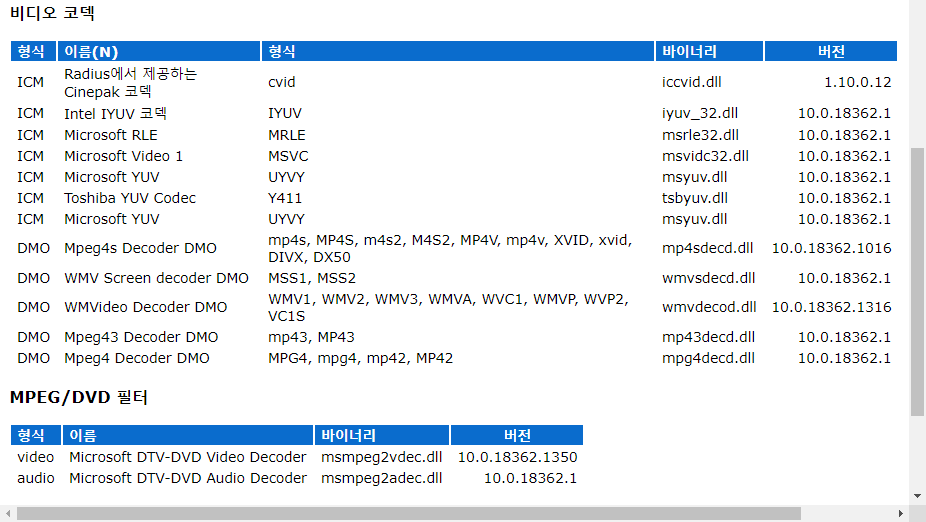Select the Toshiba YUV Codec name cell
The height and width of the screenshot is (522, 926).
pos(130,198)
